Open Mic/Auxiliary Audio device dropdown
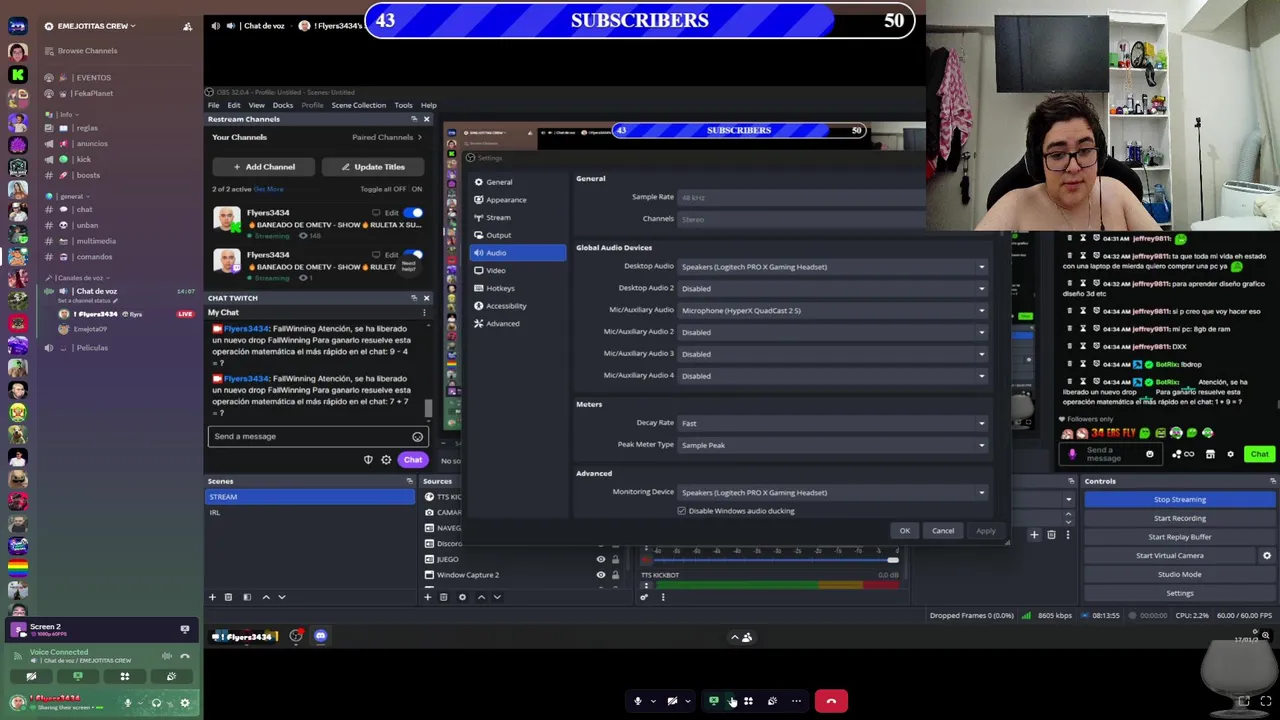This screenshot has height=720, width=1280. click(x=833, y=311)
